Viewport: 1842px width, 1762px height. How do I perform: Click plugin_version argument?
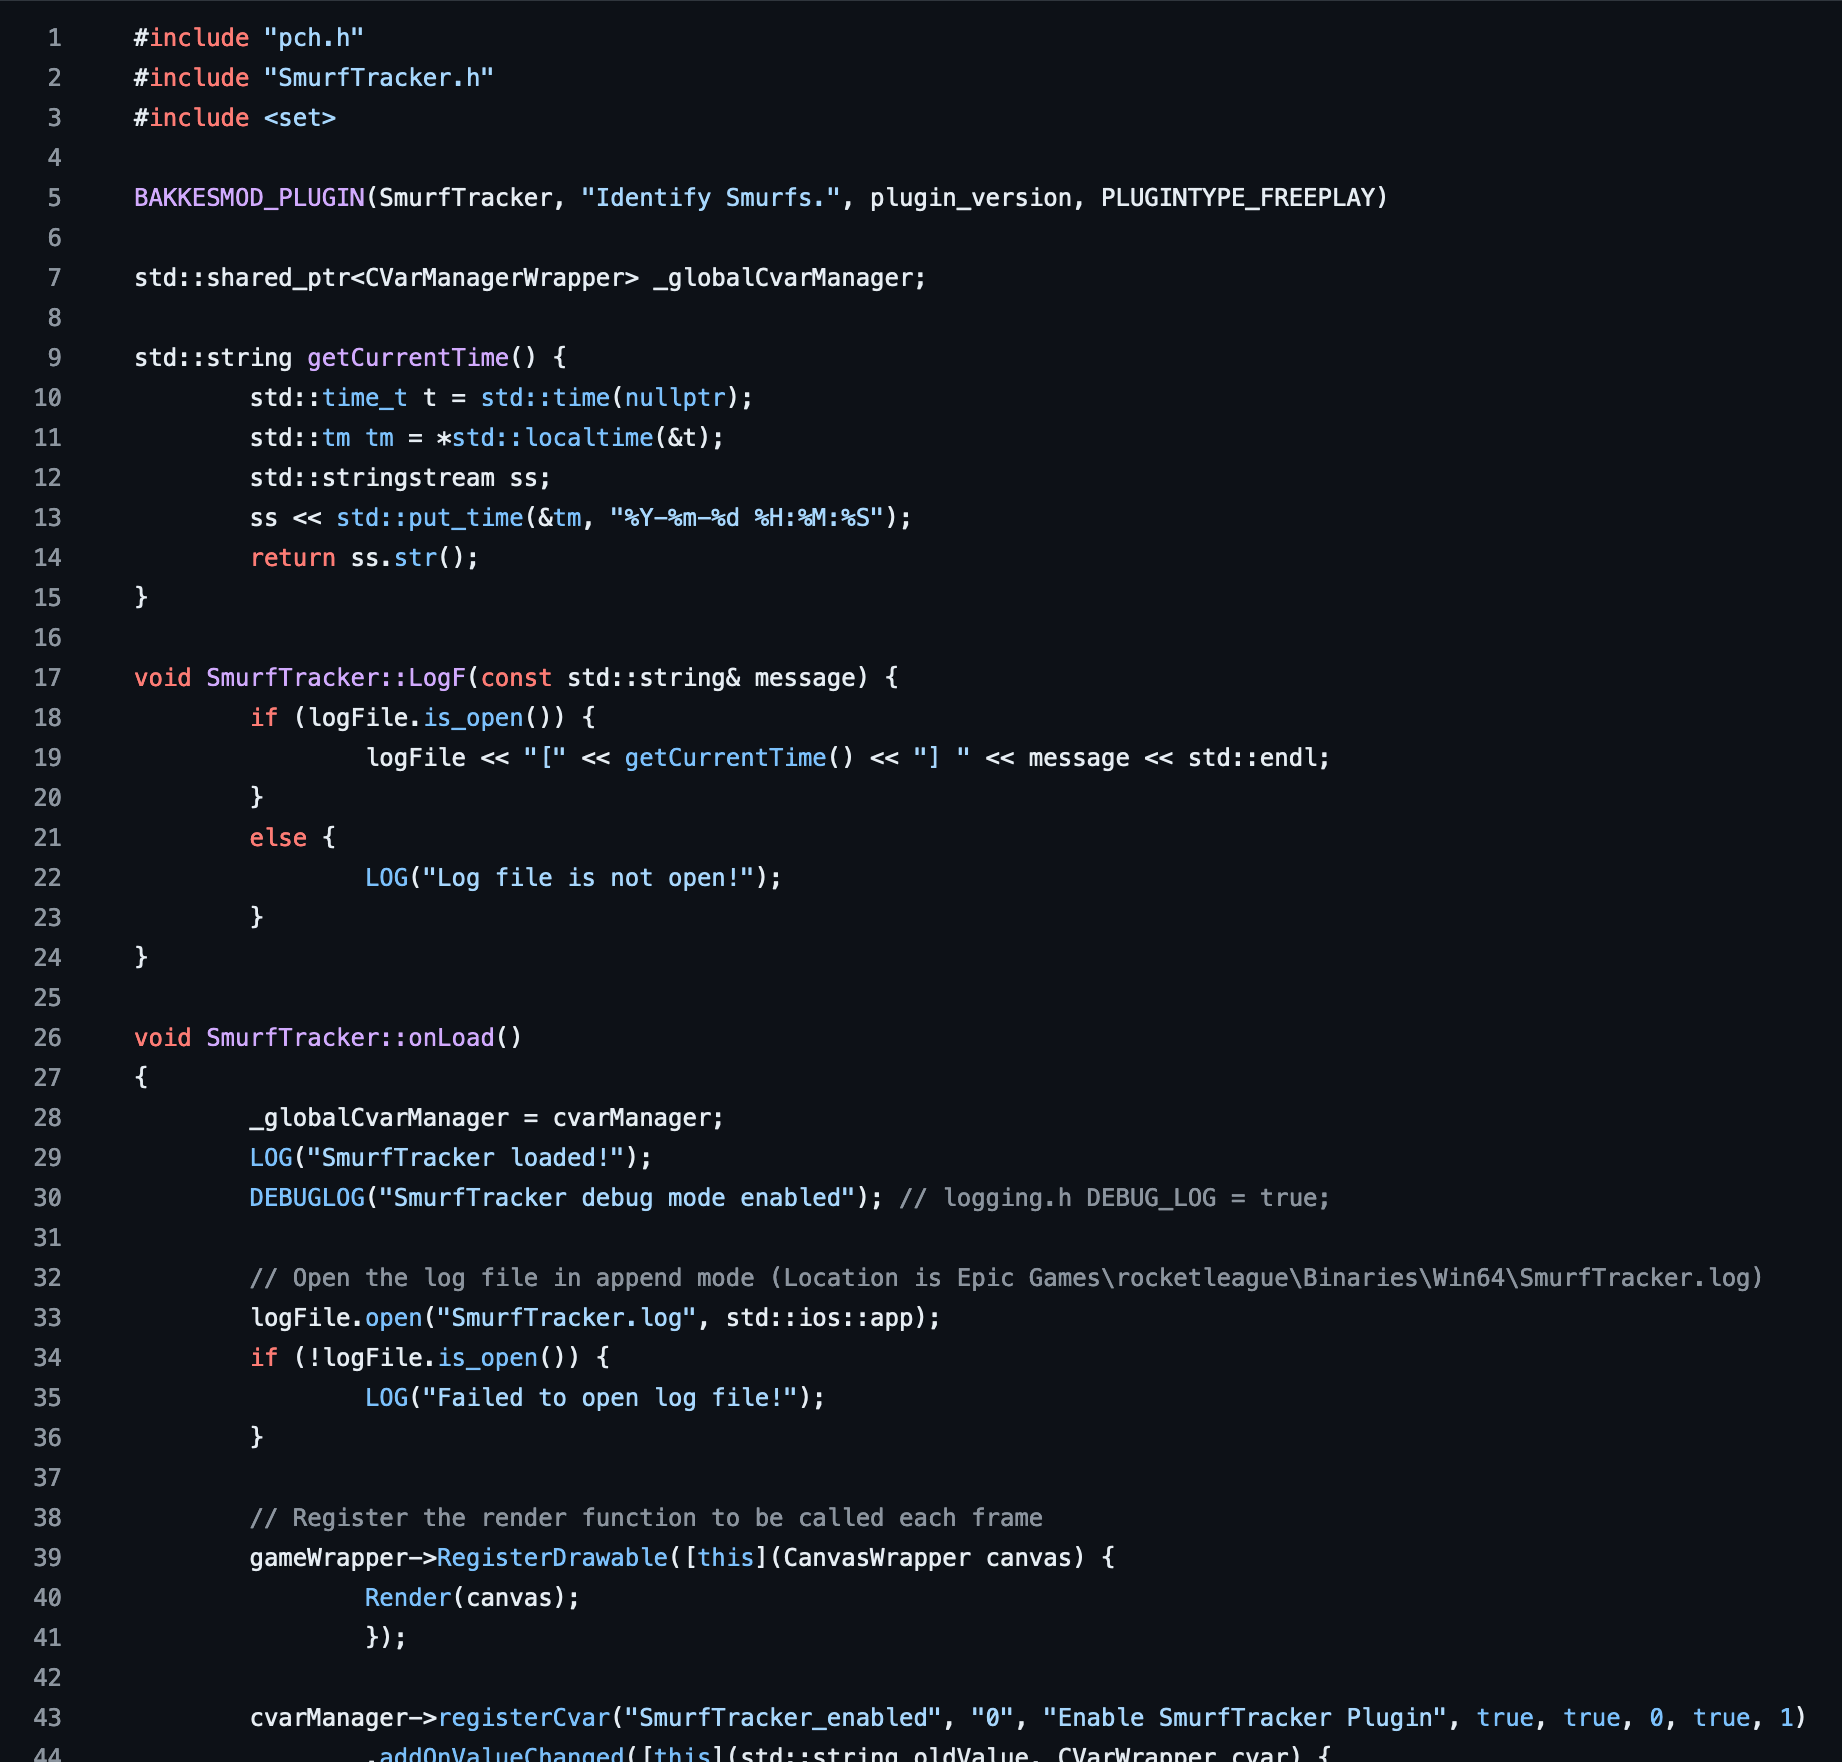point(970,198)
